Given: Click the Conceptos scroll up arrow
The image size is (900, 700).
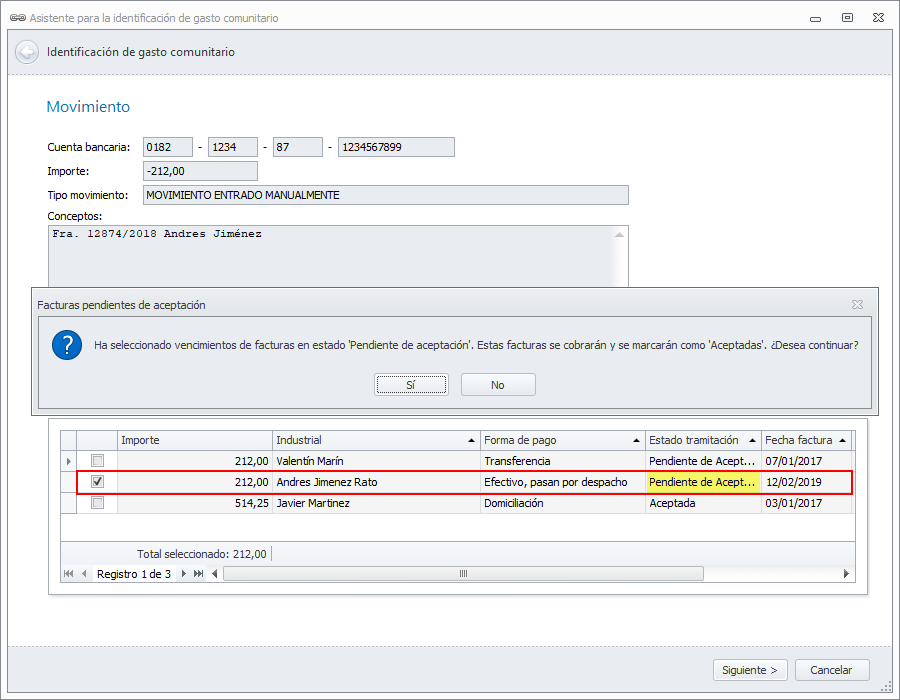Looking at the screenshot, I should pos(620,235).
